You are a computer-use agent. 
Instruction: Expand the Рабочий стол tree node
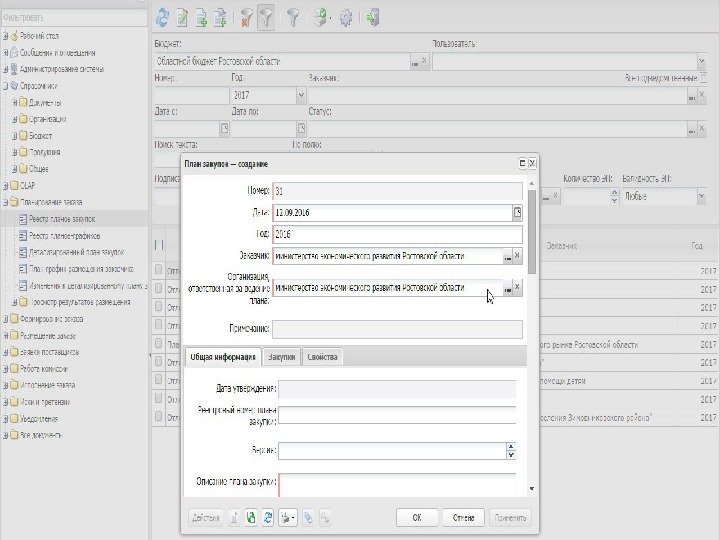pos(6,36)
